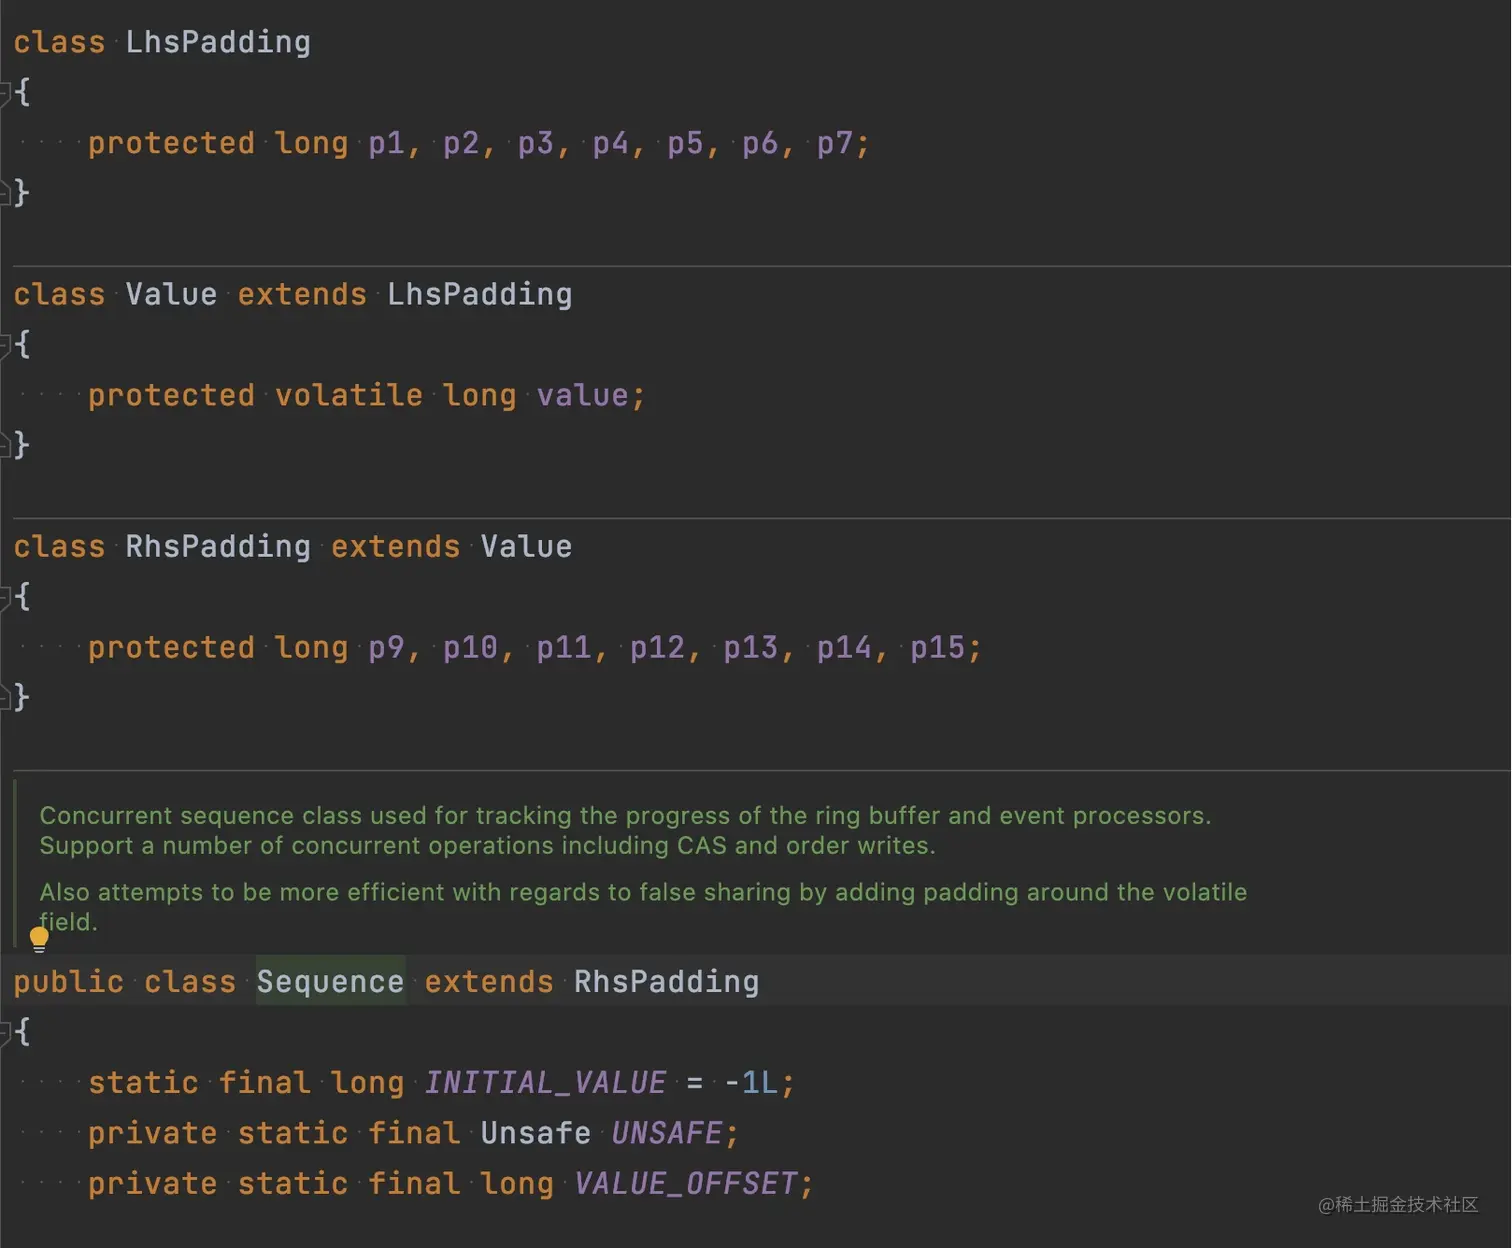This screenshot has height=1248, width=1512.
Task: Click the value field name
Action: click(582, 395)
